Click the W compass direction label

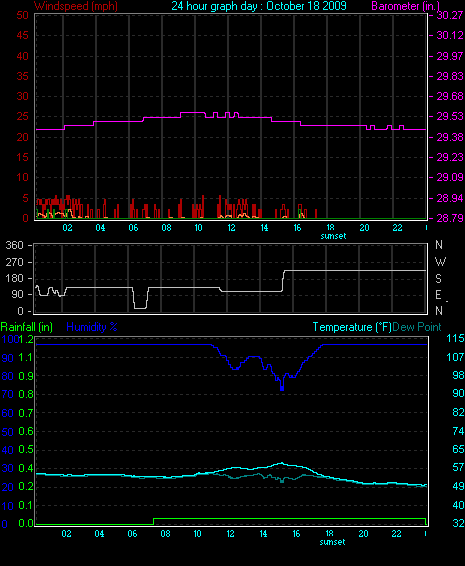pos(440,261)
